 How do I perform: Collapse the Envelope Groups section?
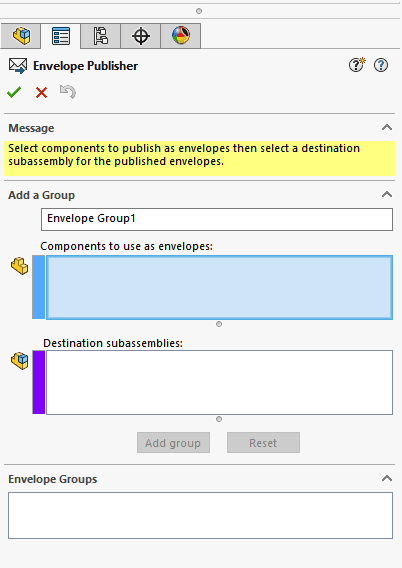click(387, 478)
